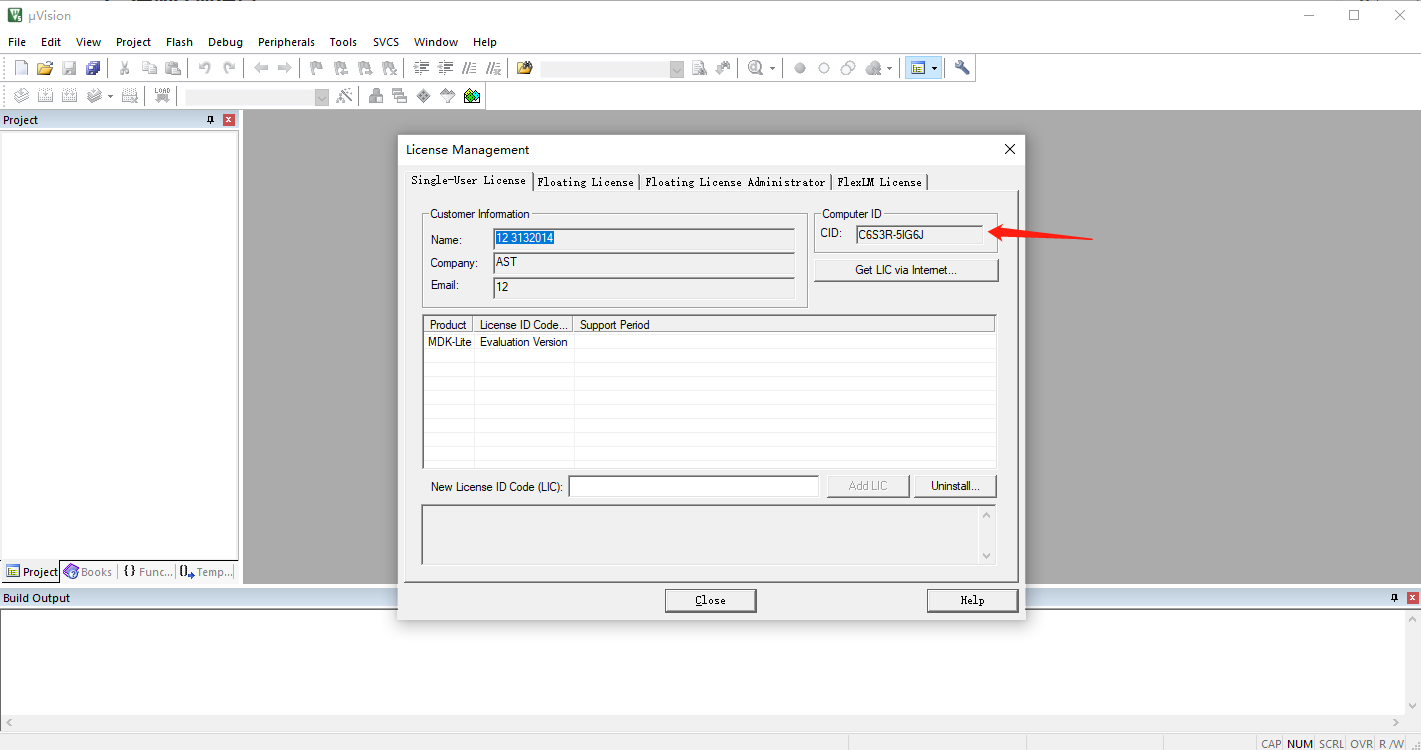The height and width of the screenshot is (750, 1421).
Task: Open the breakpoints dropdown arrow
Action: click(889, 68)
